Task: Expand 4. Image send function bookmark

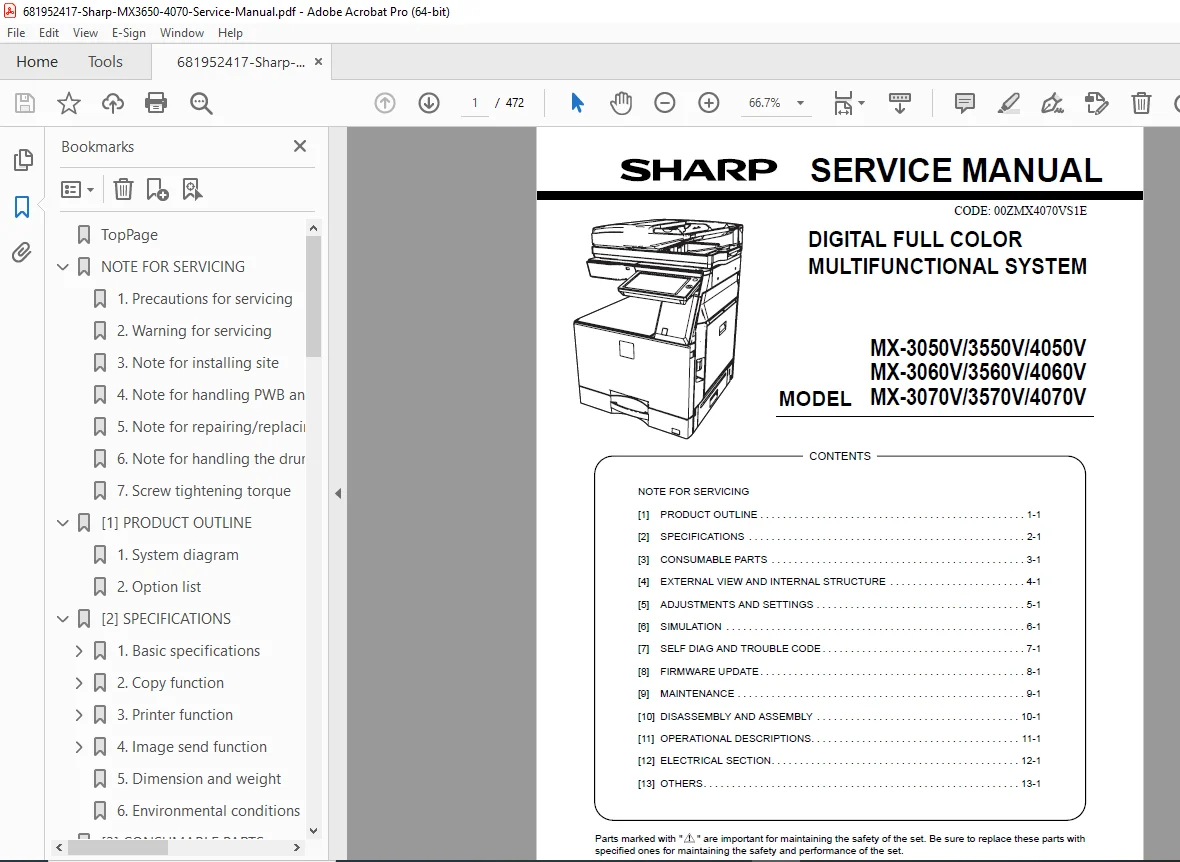Action: pos(79,747)
